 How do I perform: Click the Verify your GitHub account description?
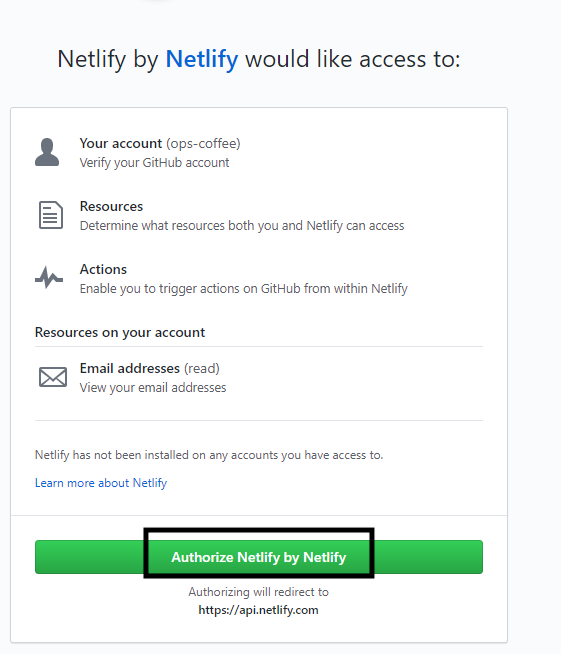pos(154,163)
